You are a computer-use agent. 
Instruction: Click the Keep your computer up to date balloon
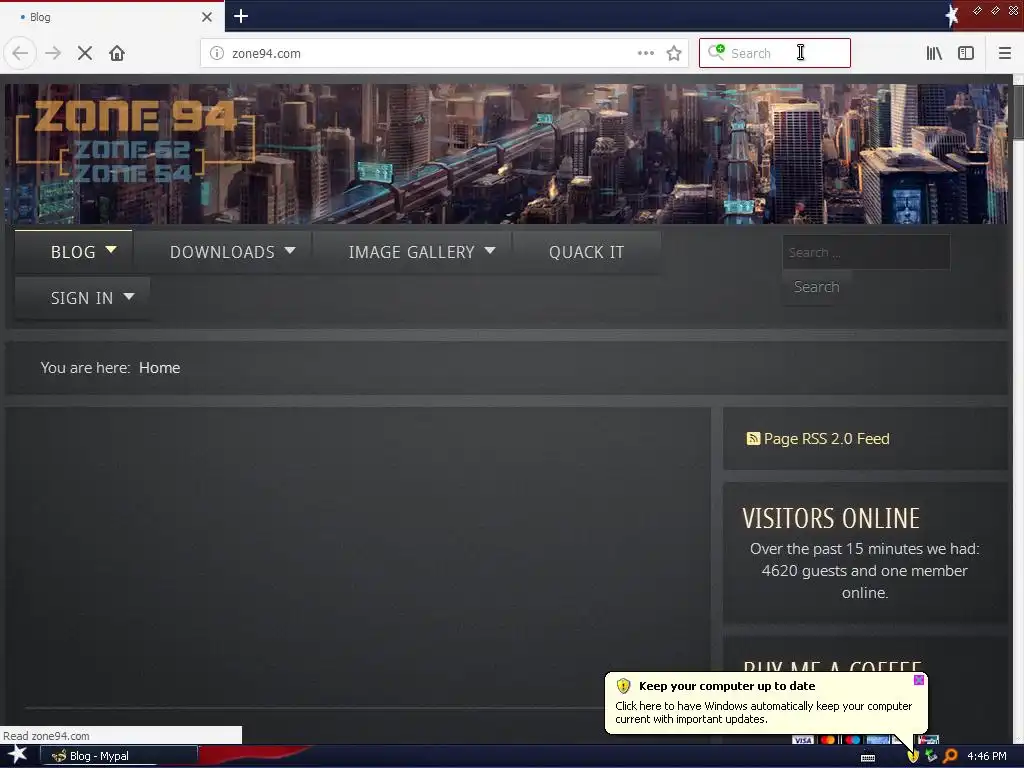pos(766,703)
